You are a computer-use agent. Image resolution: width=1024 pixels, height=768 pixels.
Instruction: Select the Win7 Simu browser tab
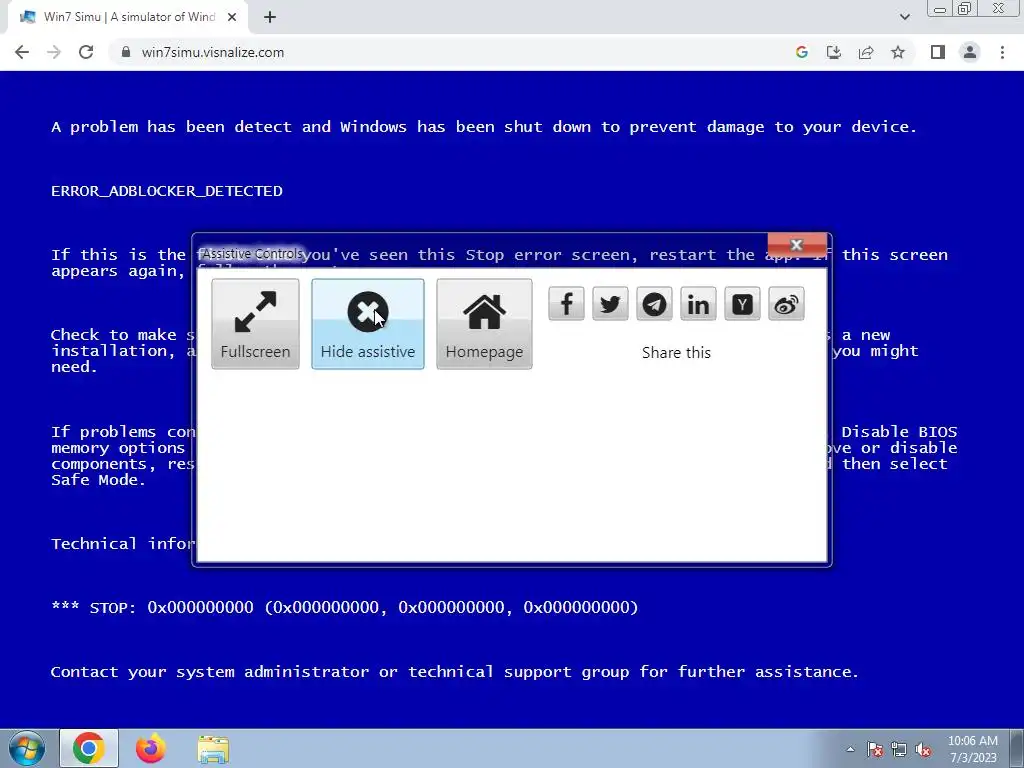click(127, 17)
